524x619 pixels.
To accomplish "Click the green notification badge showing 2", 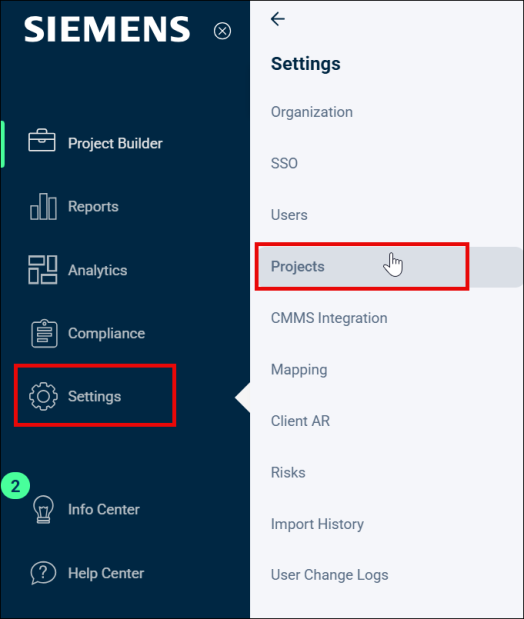I will (x=15, y=486).
